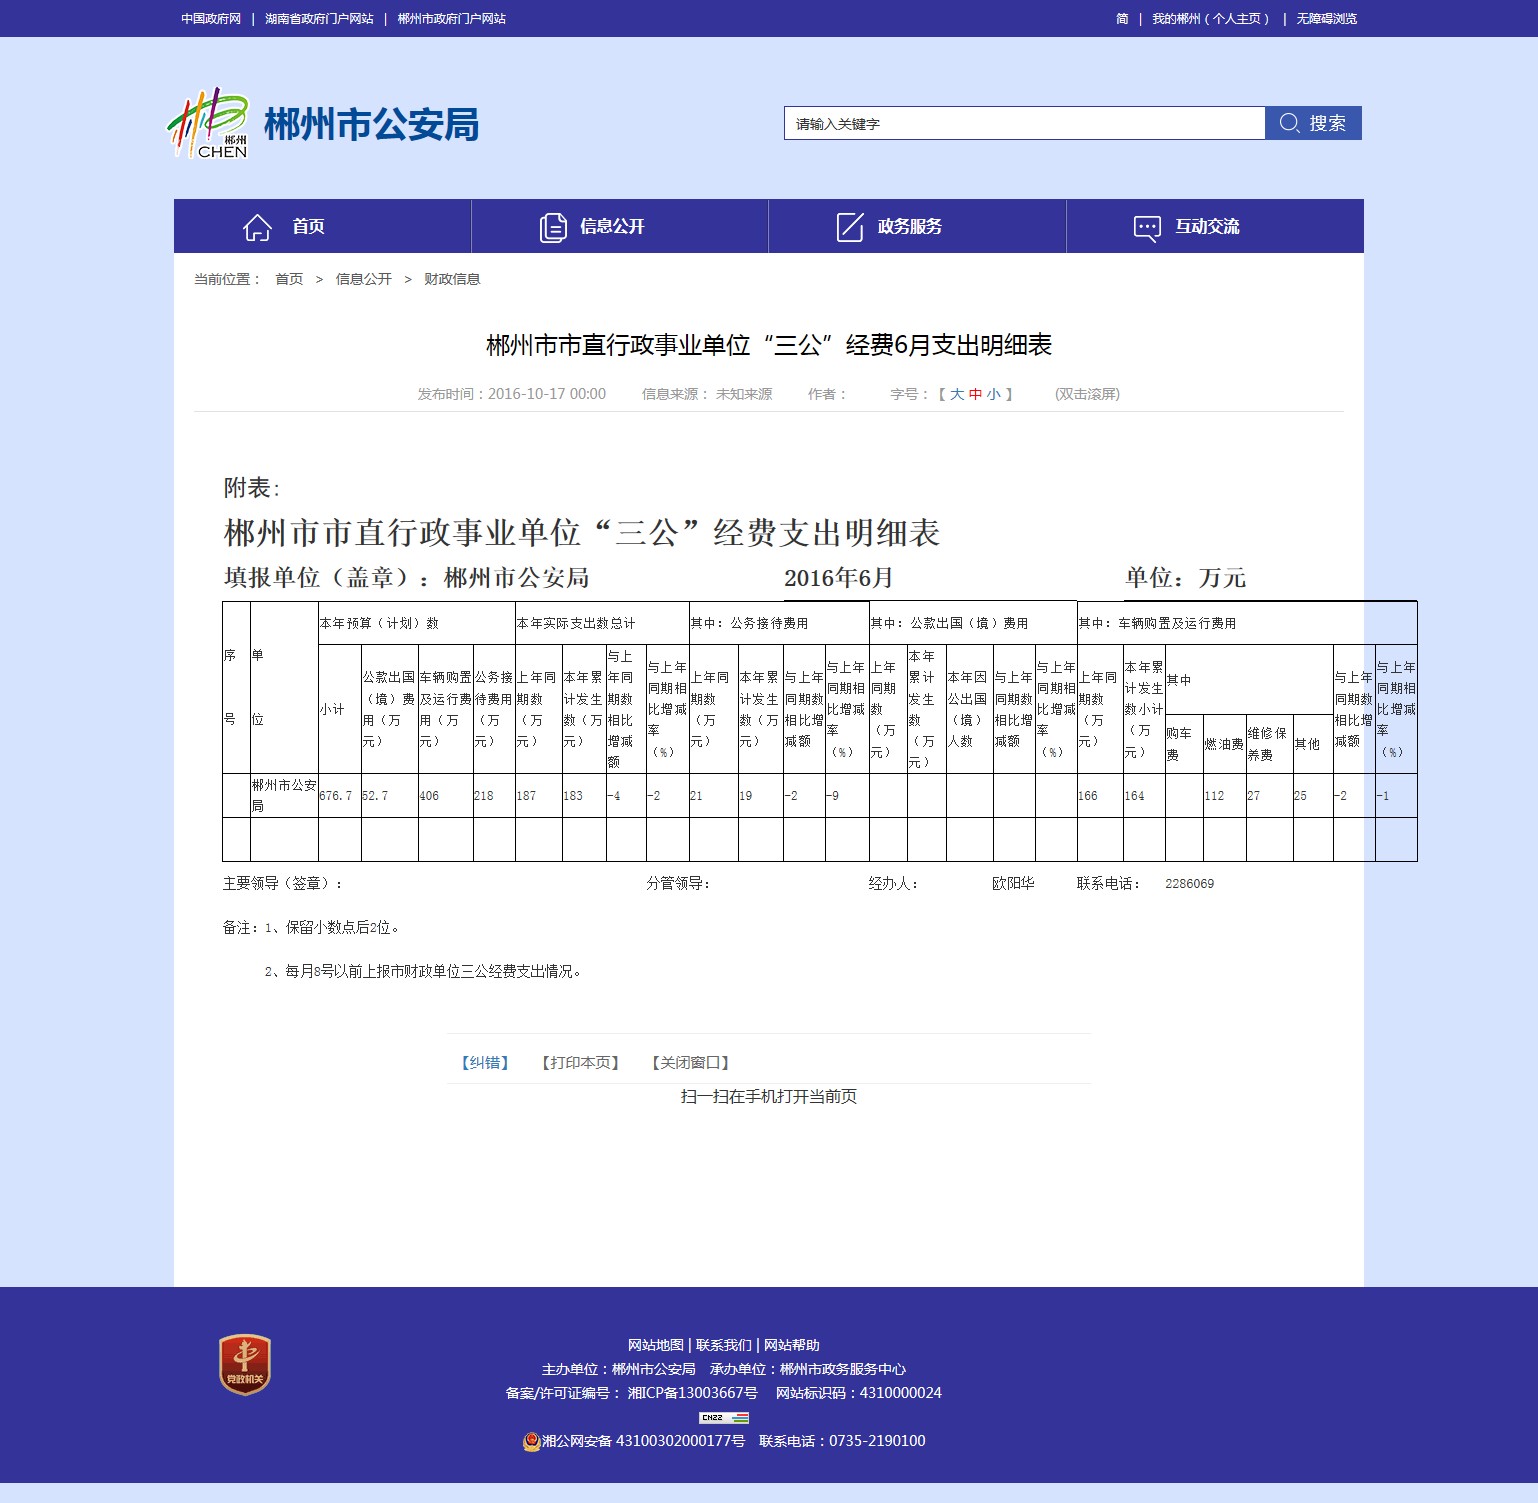This screenshot has height=1503, width=1538.
Task: Click the publish time 2016-10-17 00:00
Action: [547, 394]
